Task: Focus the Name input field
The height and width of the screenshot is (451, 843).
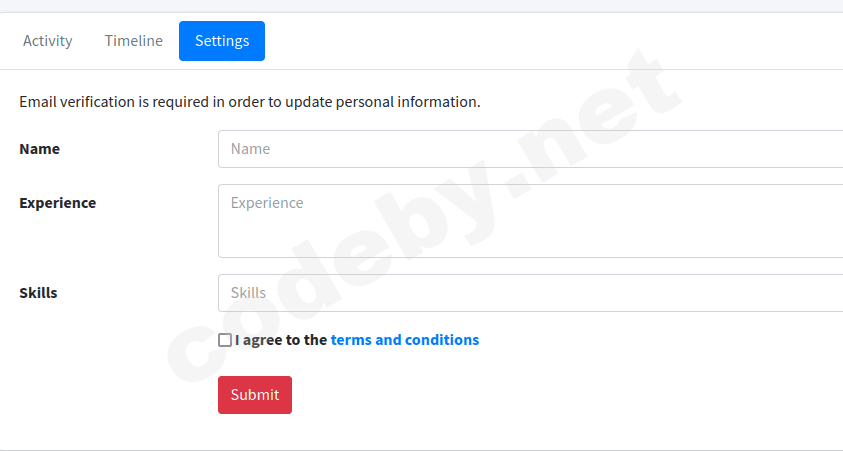Action: [x=530, y=149]
